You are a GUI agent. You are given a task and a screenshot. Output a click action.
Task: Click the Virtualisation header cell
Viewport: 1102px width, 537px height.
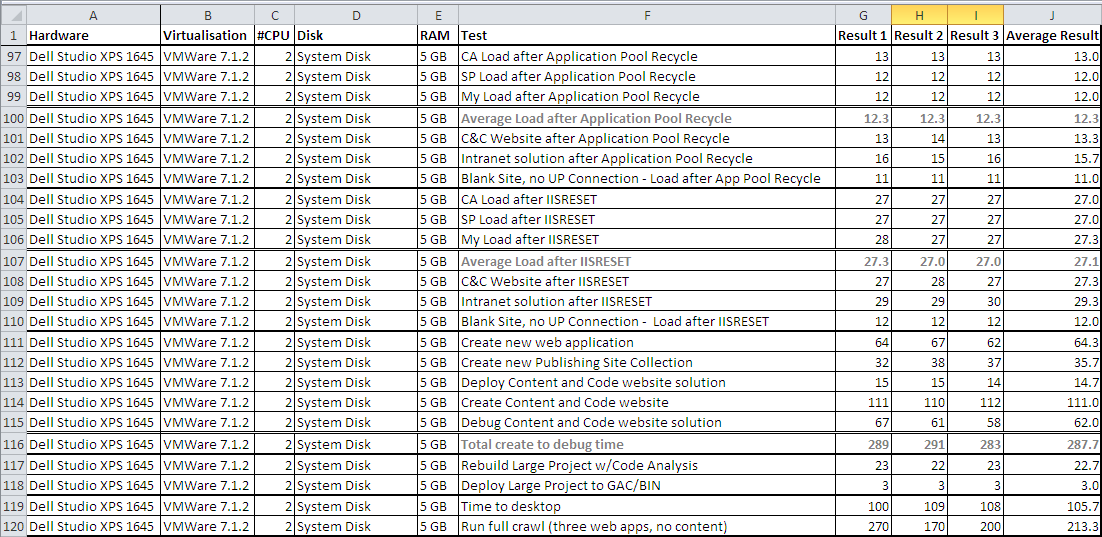coord(206,36)
